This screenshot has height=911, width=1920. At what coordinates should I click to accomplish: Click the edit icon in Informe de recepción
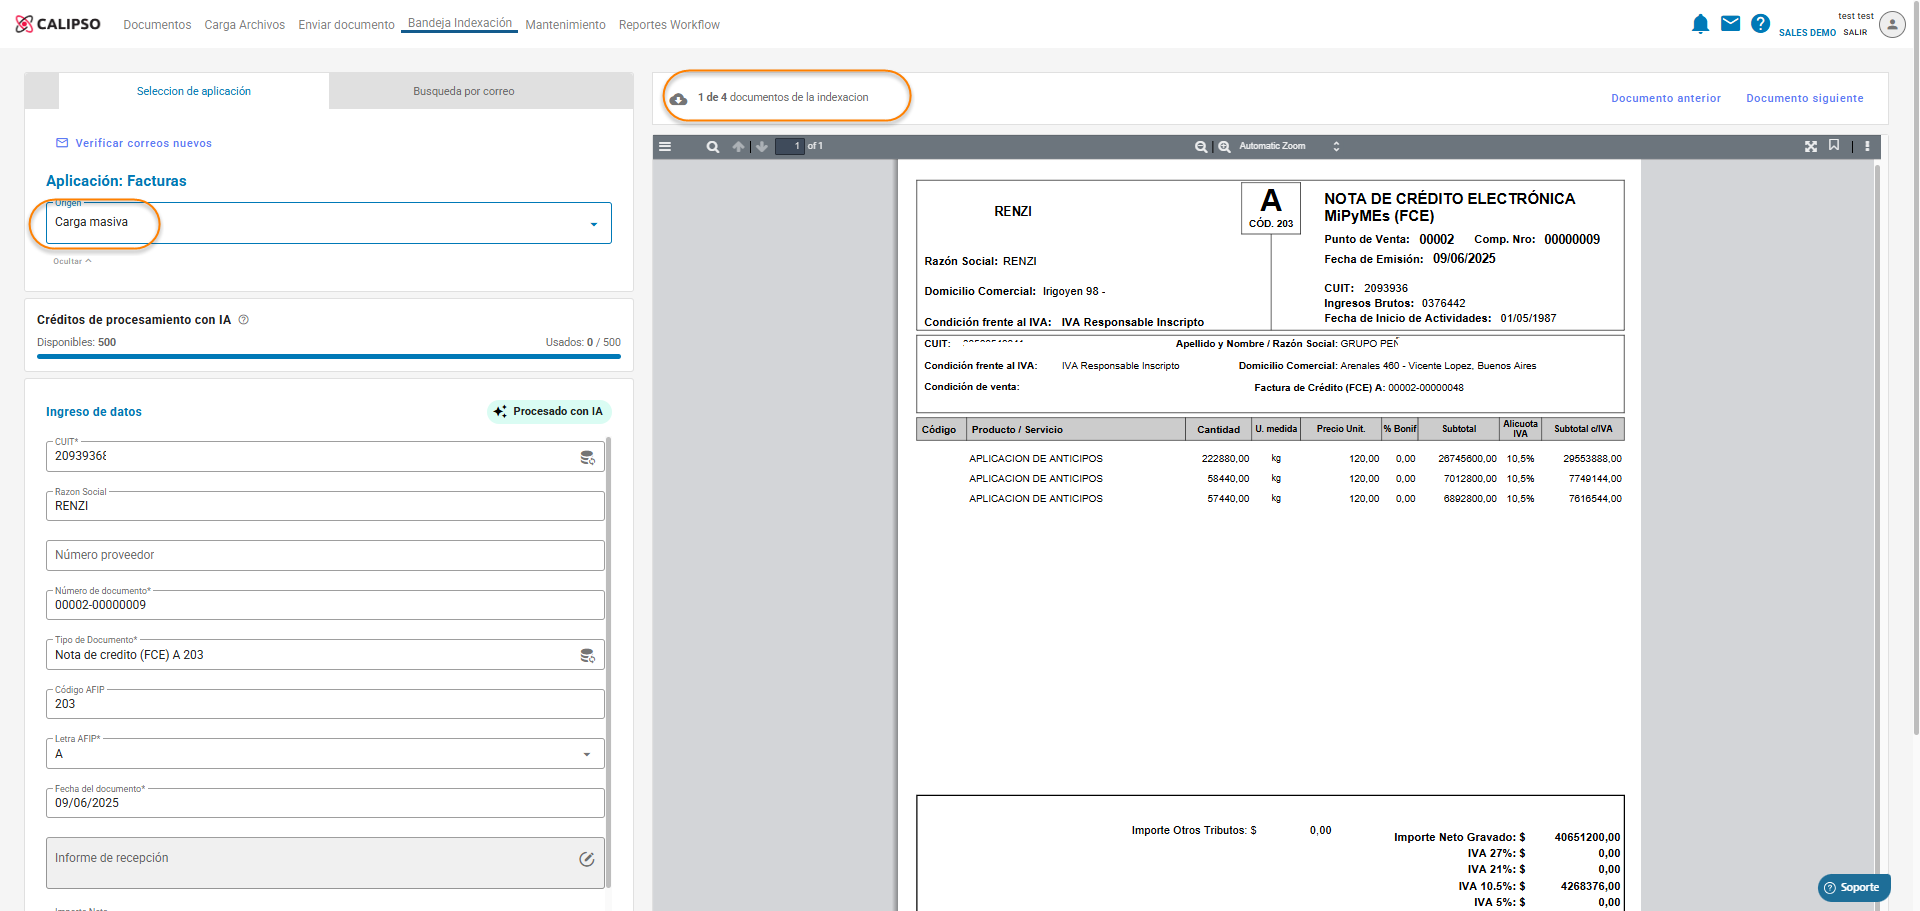(x=587, y=859)
